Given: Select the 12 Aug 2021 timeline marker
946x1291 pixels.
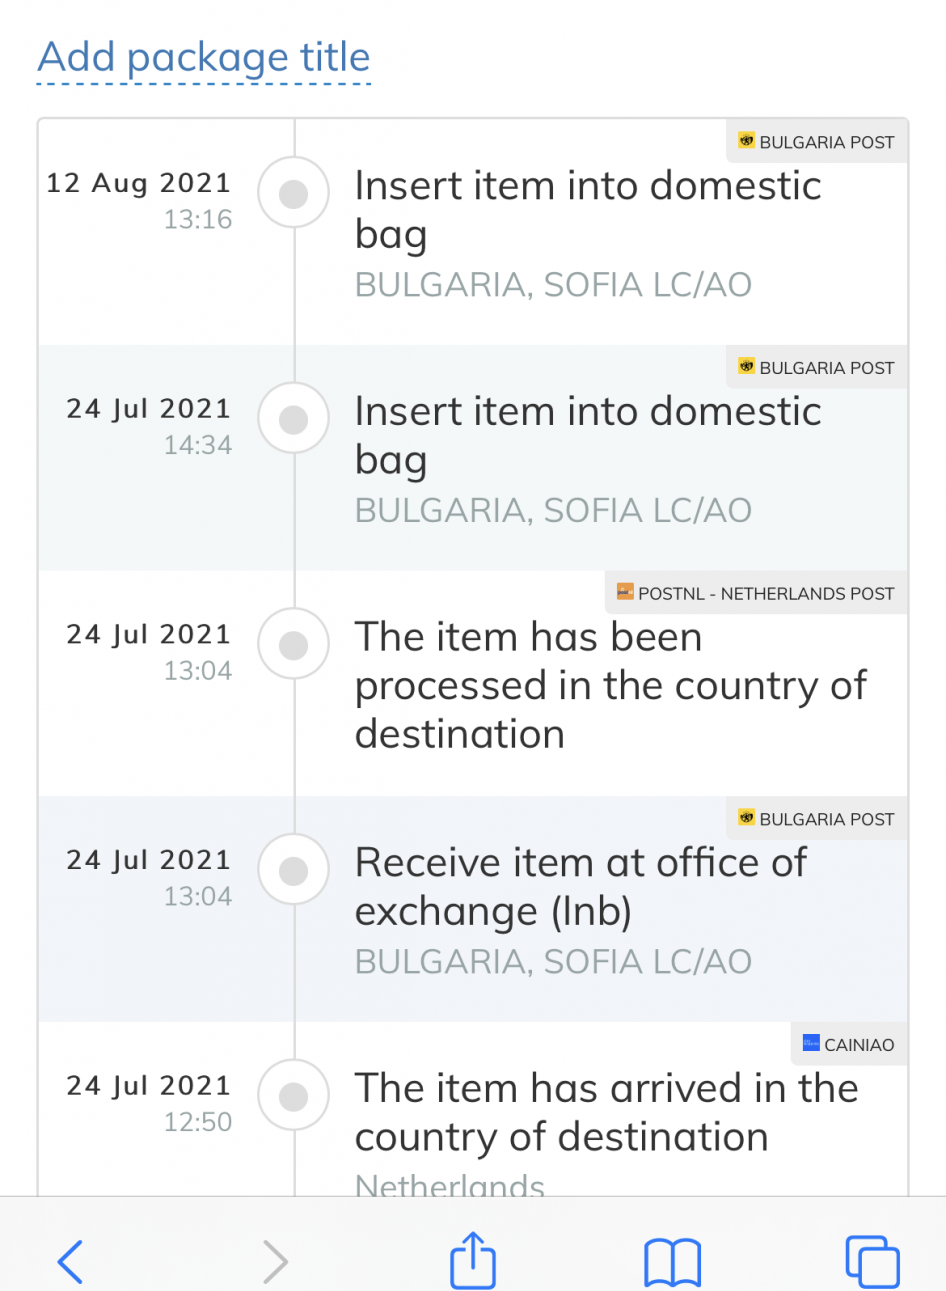Looking at the screenshot, I should (293, 193).
